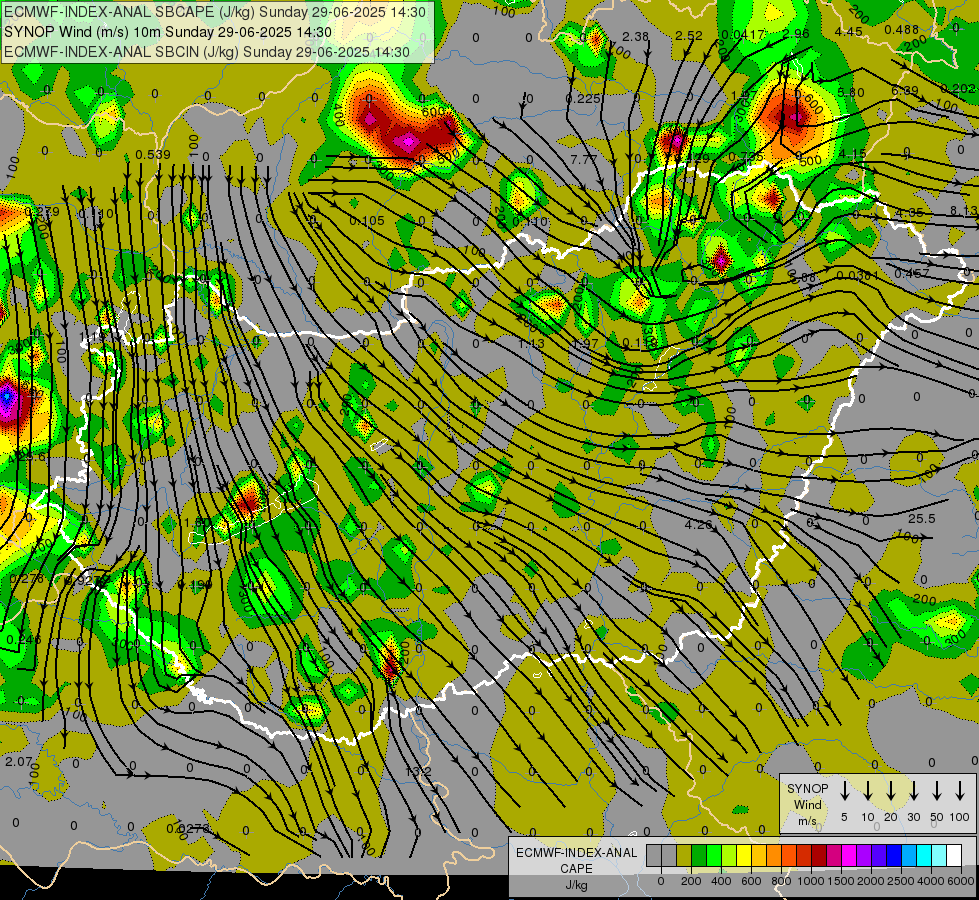The width and height of the screenshot is (979, 900).
Task: Click the map value 4.45
Action: (x=849, y=32)
